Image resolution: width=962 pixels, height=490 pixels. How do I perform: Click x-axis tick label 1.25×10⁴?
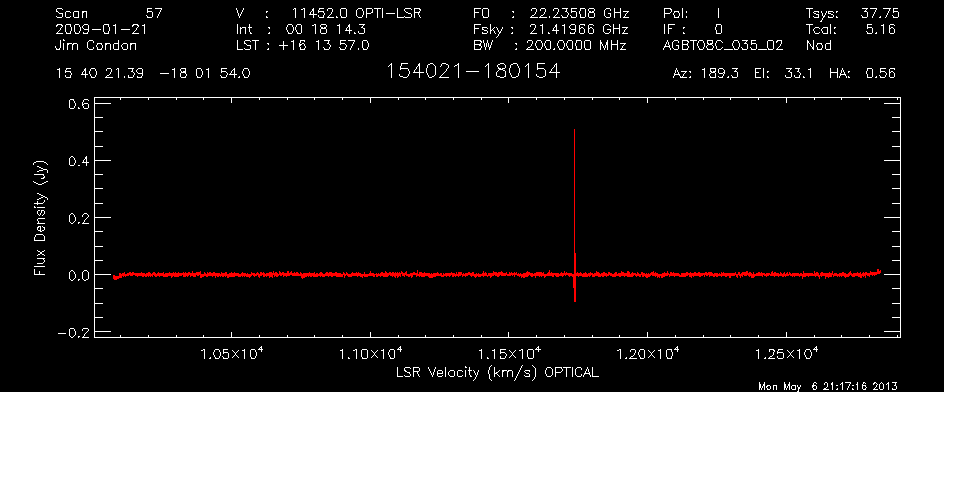[x=787, y=354]
